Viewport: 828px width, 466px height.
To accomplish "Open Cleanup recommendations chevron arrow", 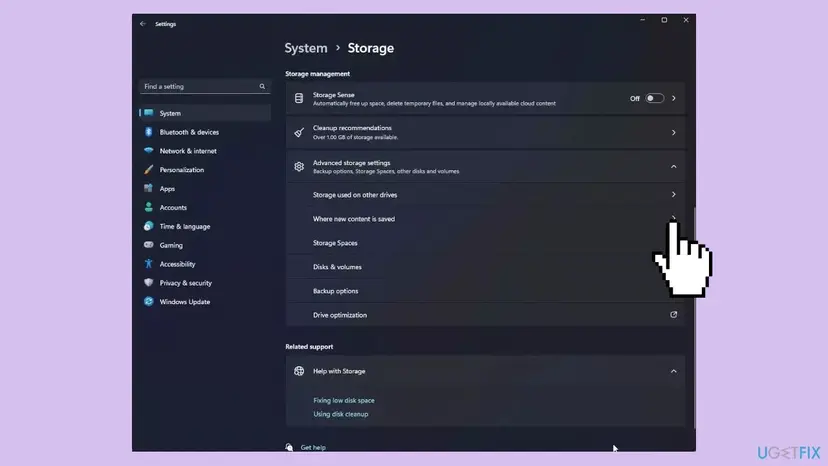I will click(674, 132).
